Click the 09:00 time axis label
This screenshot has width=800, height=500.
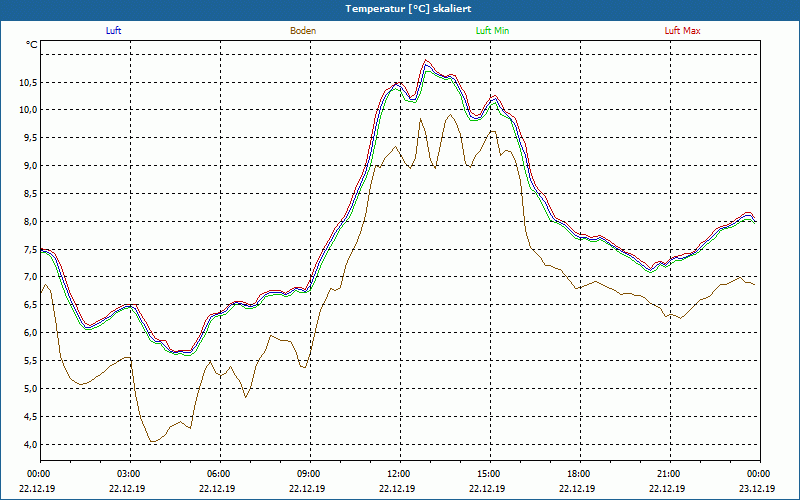(310, 474)
